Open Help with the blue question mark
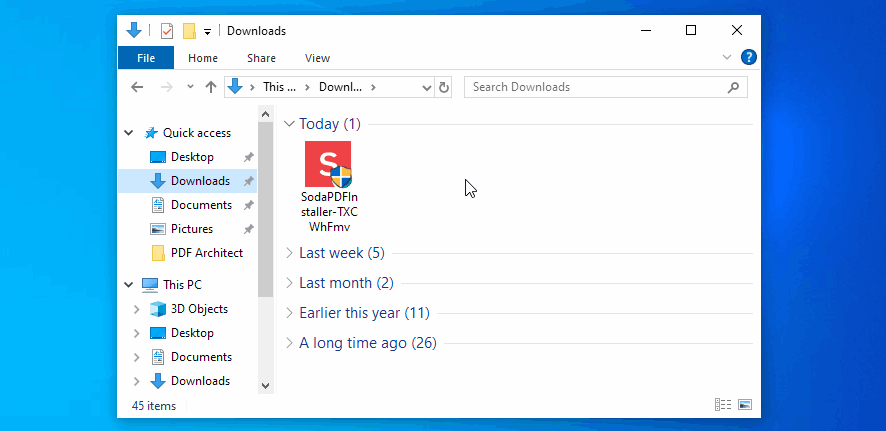This screenshot has height=431, width=886. click(x=749, y=57)
